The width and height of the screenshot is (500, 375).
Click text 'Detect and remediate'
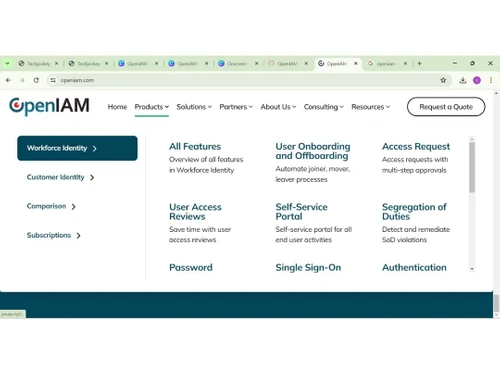416,229
